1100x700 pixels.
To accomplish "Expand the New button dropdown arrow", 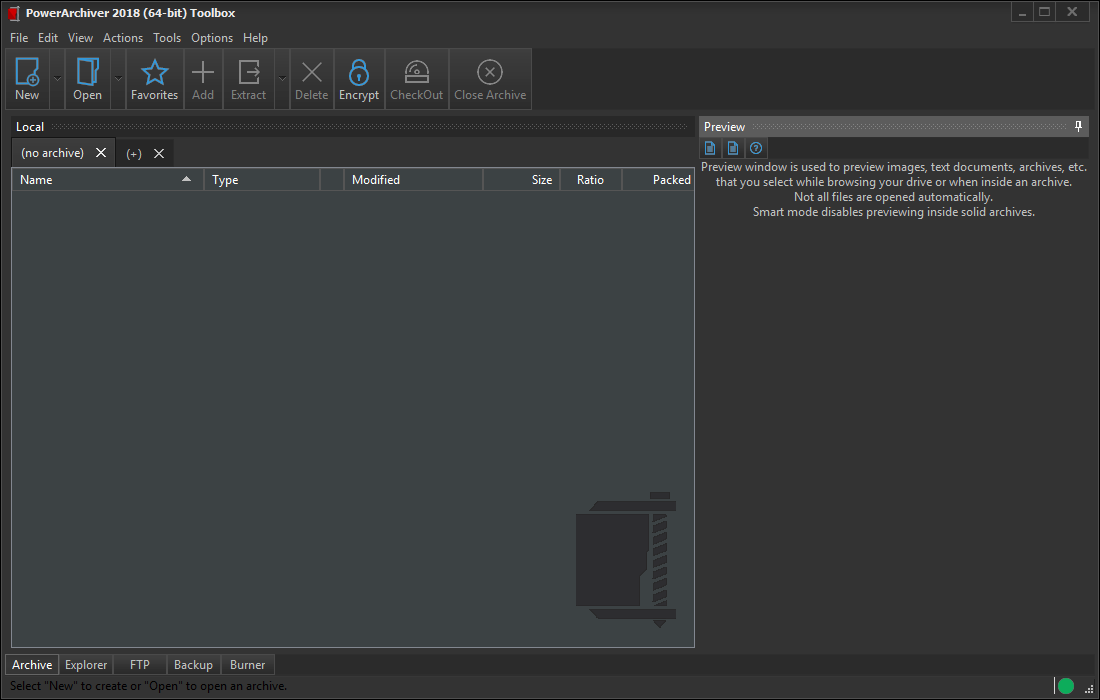I will [58, 79].
